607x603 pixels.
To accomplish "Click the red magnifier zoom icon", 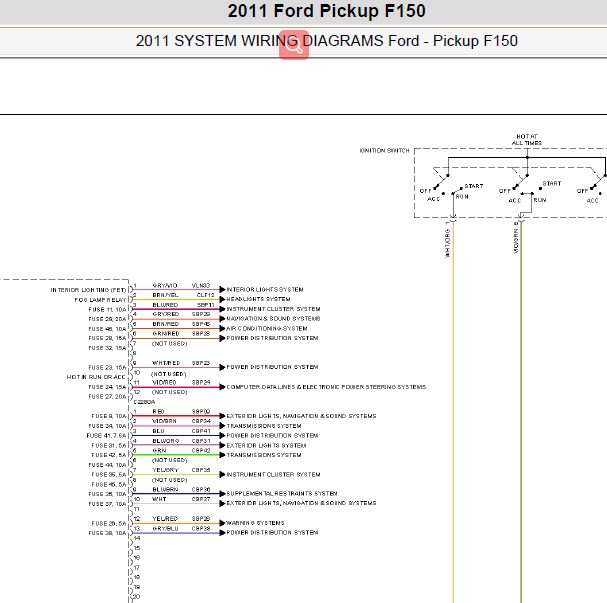I will point(294,45).
